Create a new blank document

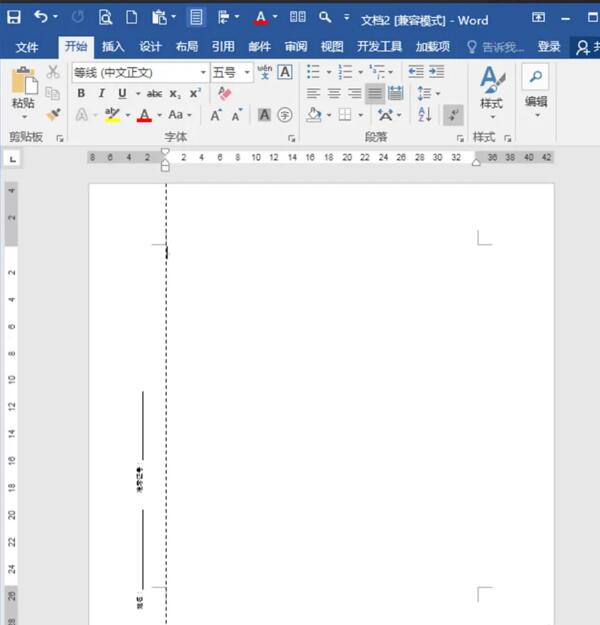(131, 18)
